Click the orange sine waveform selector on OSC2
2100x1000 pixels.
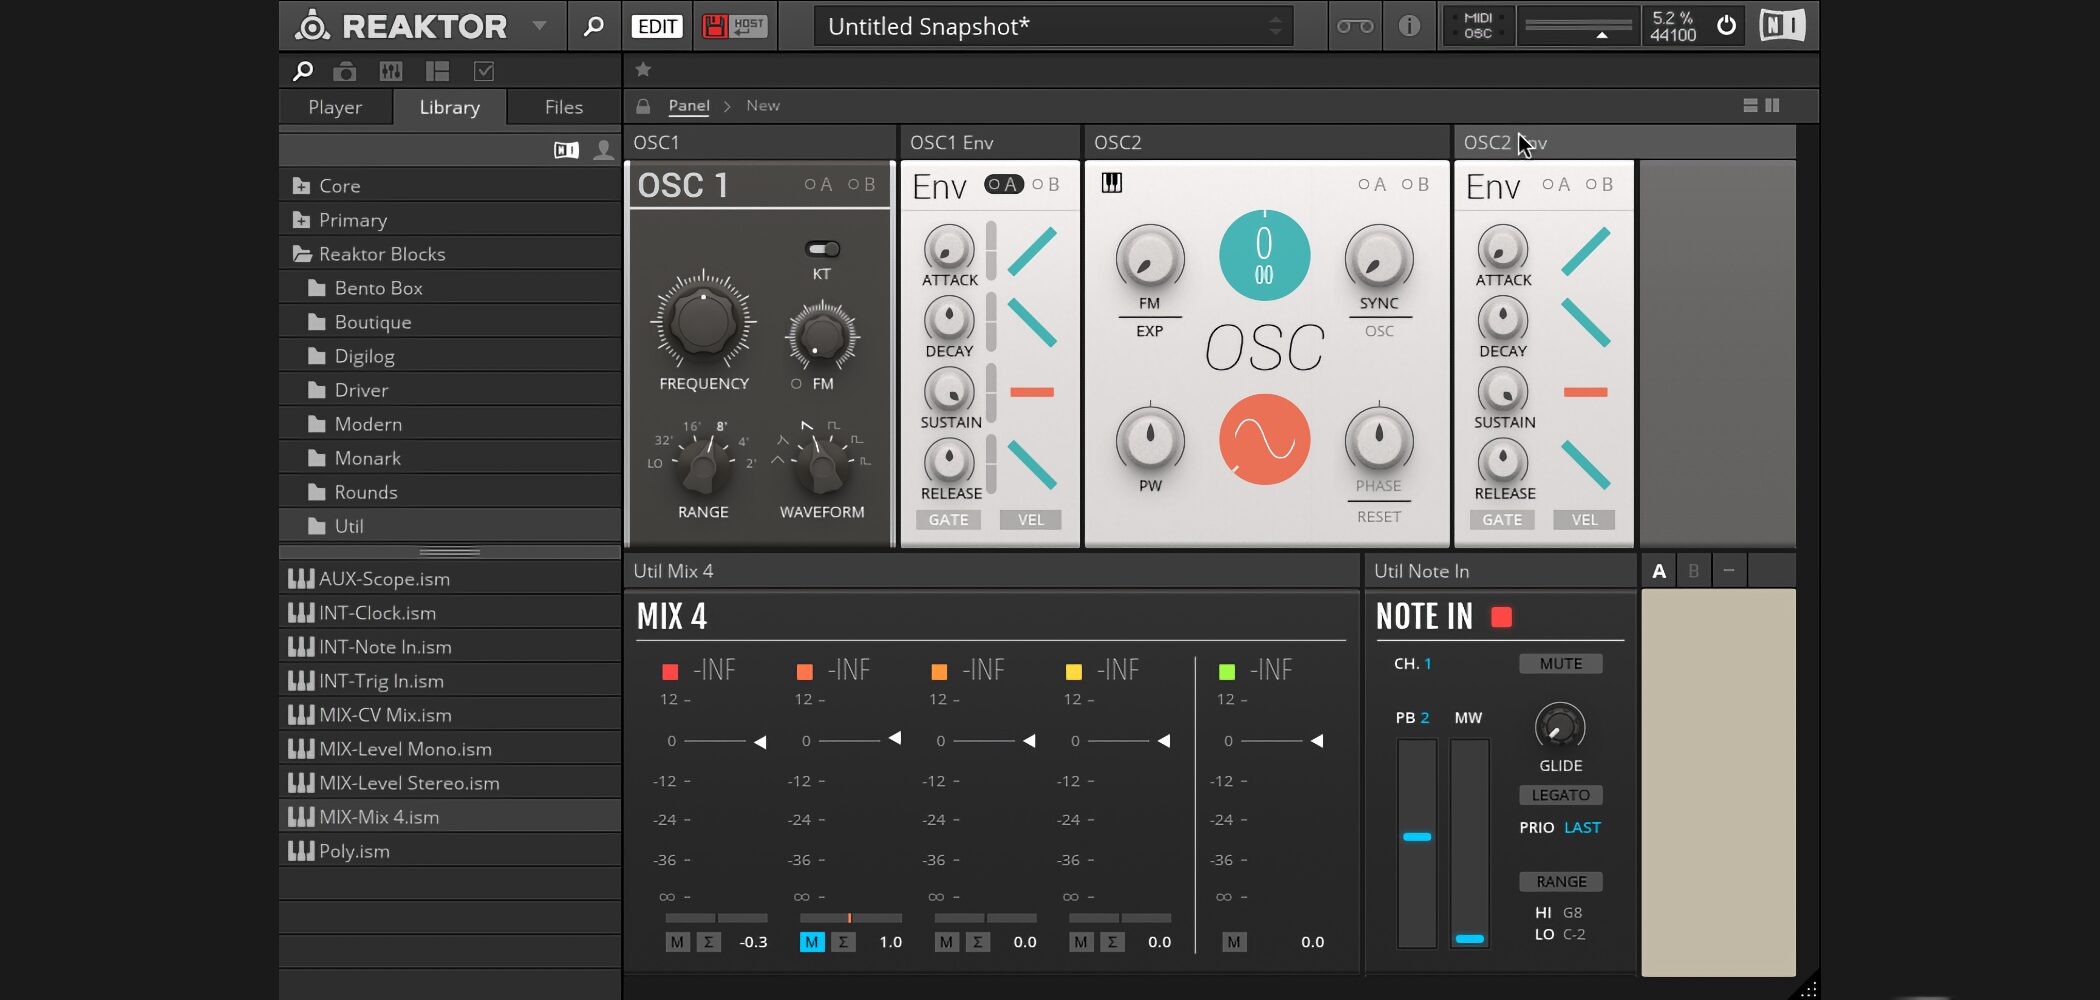pos(1264,440)
